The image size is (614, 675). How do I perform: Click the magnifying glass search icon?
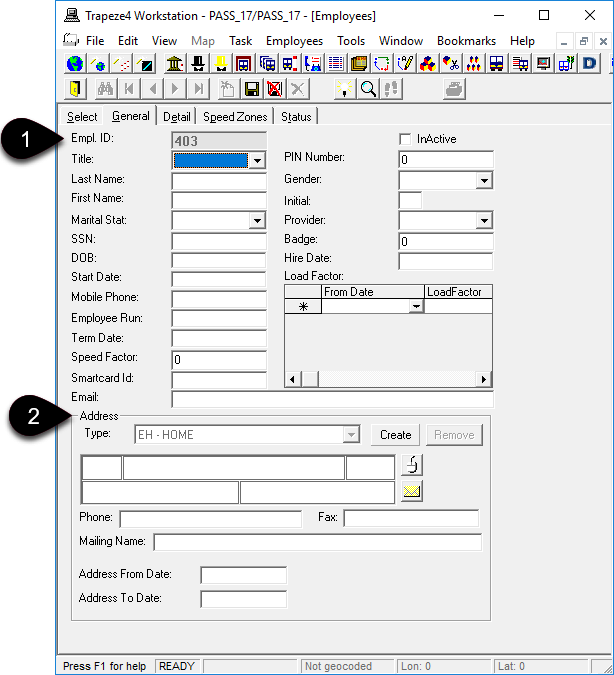(x=368, y=89)
